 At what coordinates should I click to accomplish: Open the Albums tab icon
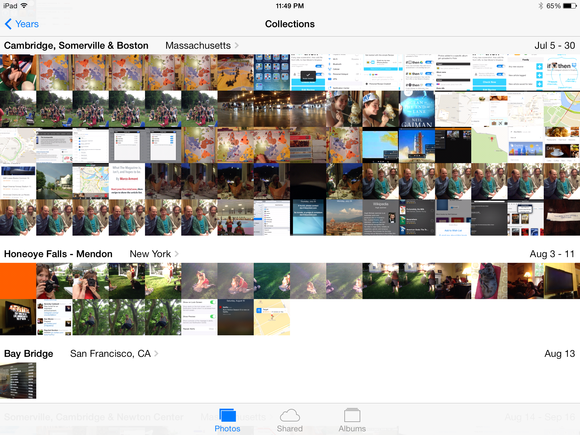point(352,415)
